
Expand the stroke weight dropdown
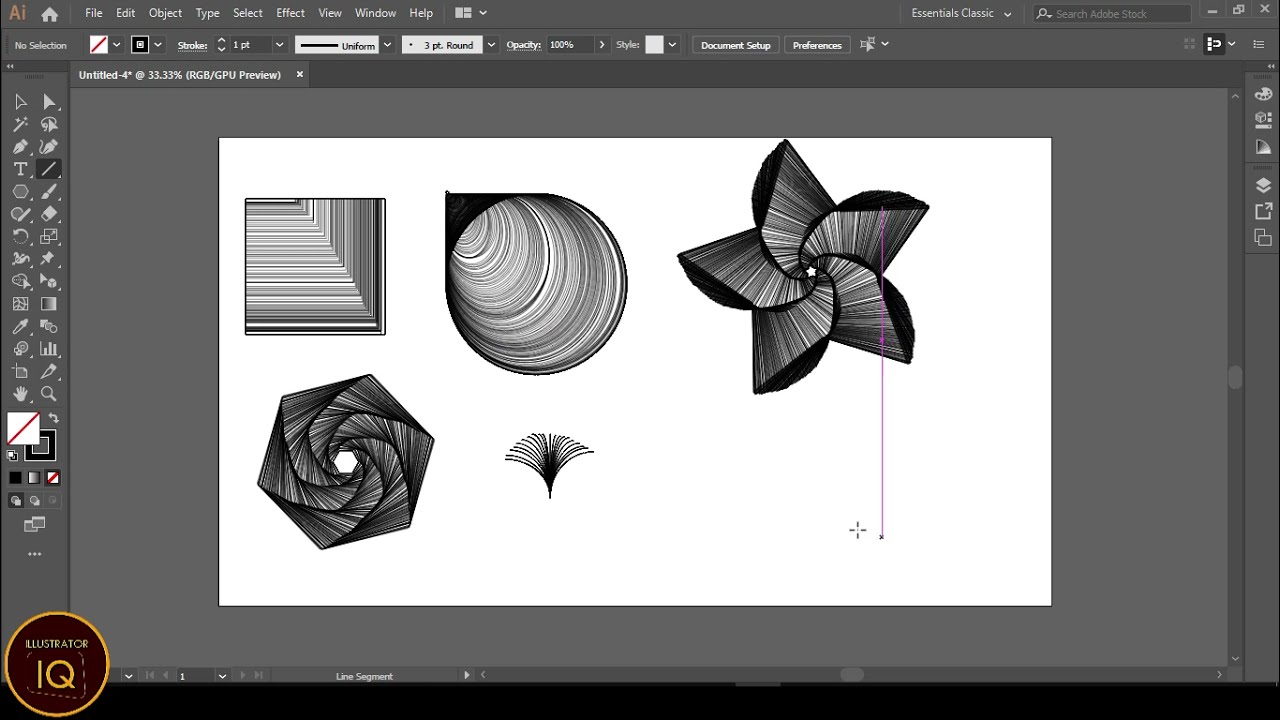(279, 45)
